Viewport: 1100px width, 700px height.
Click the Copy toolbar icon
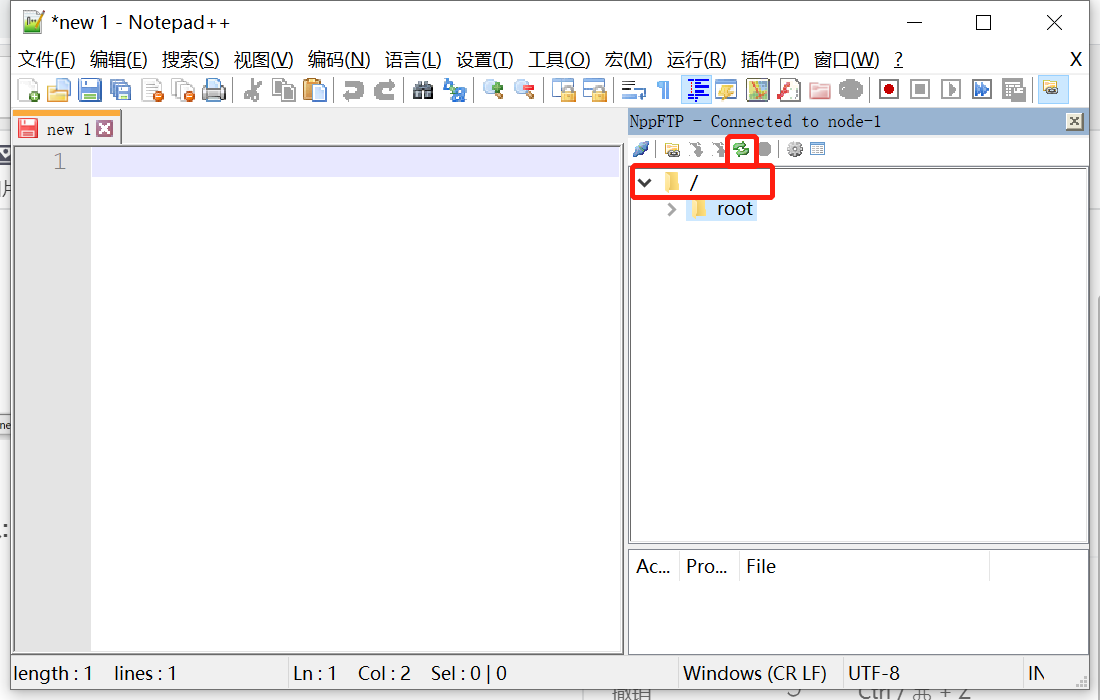coord(283,90)
